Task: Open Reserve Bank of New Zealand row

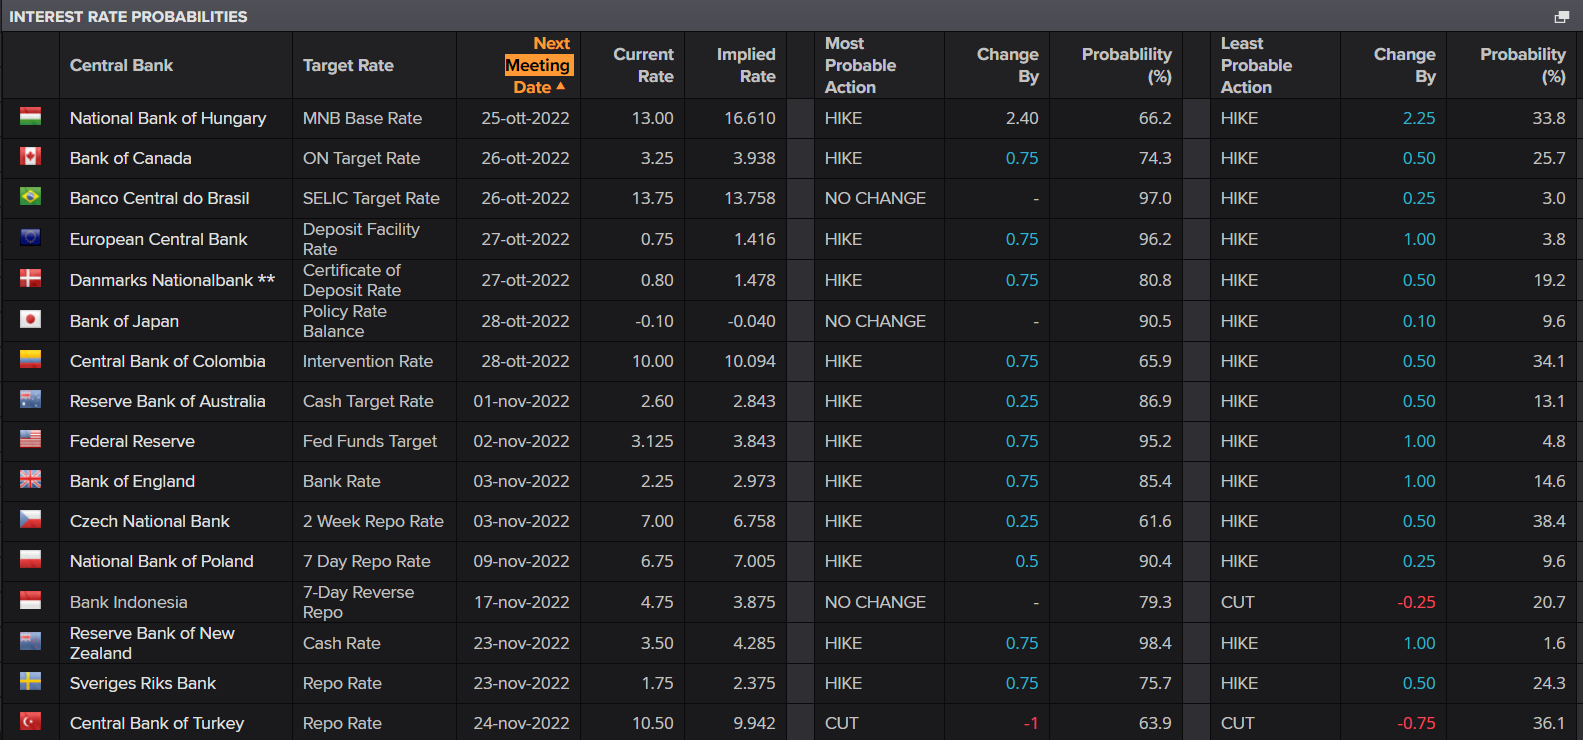Action: coord(791,643)
